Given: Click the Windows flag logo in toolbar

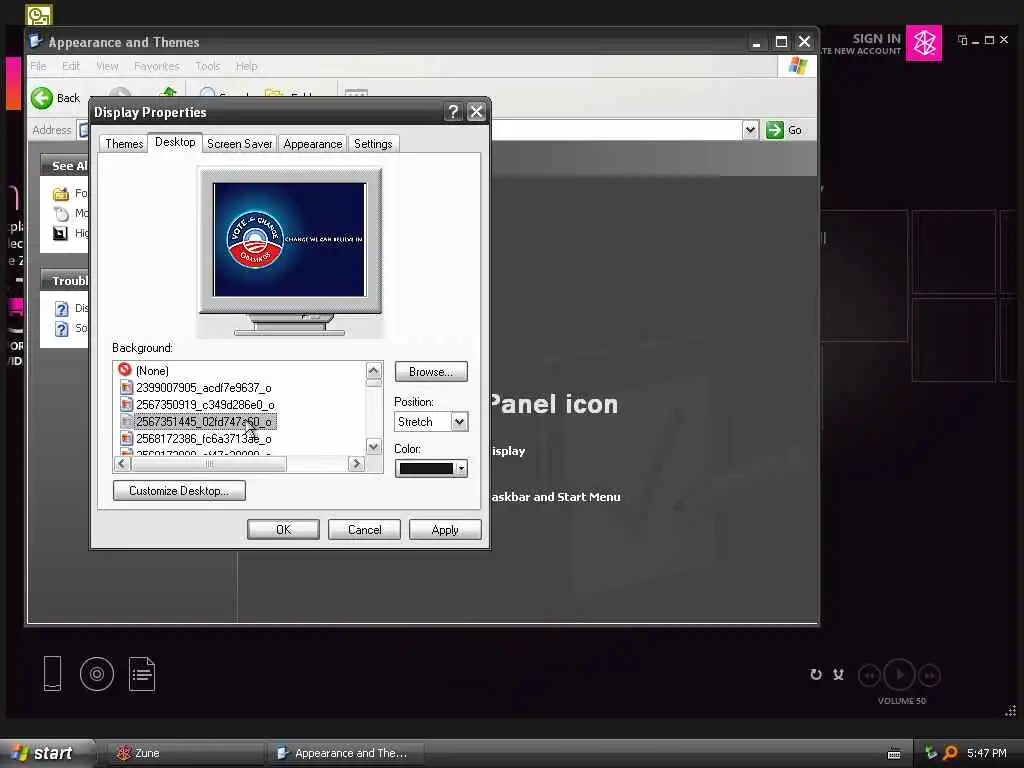Looking at the screenshot, I should tap(797, 66).
